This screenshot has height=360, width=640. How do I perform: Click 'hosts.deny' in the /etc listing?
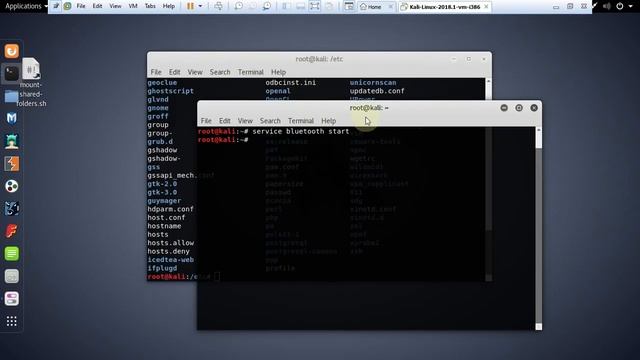169,251
